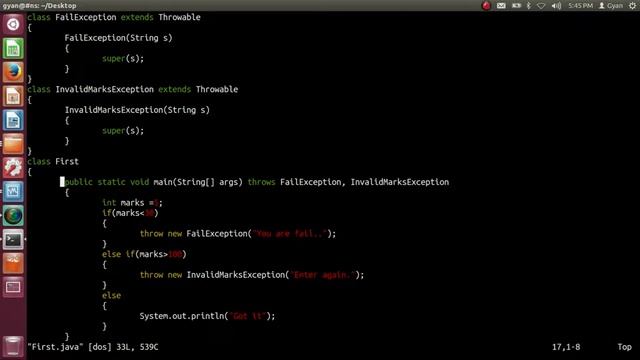Click the 'FailException(String s)' constructor line
The image size is (640, 360).
click(x=118, y=38)
